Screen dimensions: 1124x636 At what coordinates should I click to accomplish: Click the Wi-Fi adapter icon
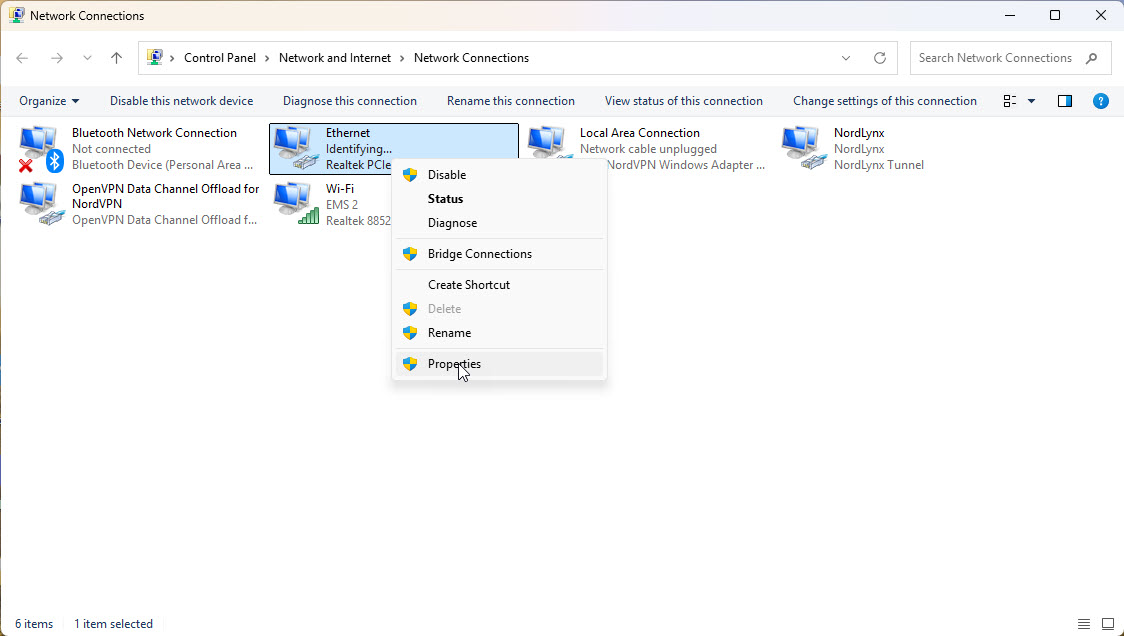(x=294, y=204)
